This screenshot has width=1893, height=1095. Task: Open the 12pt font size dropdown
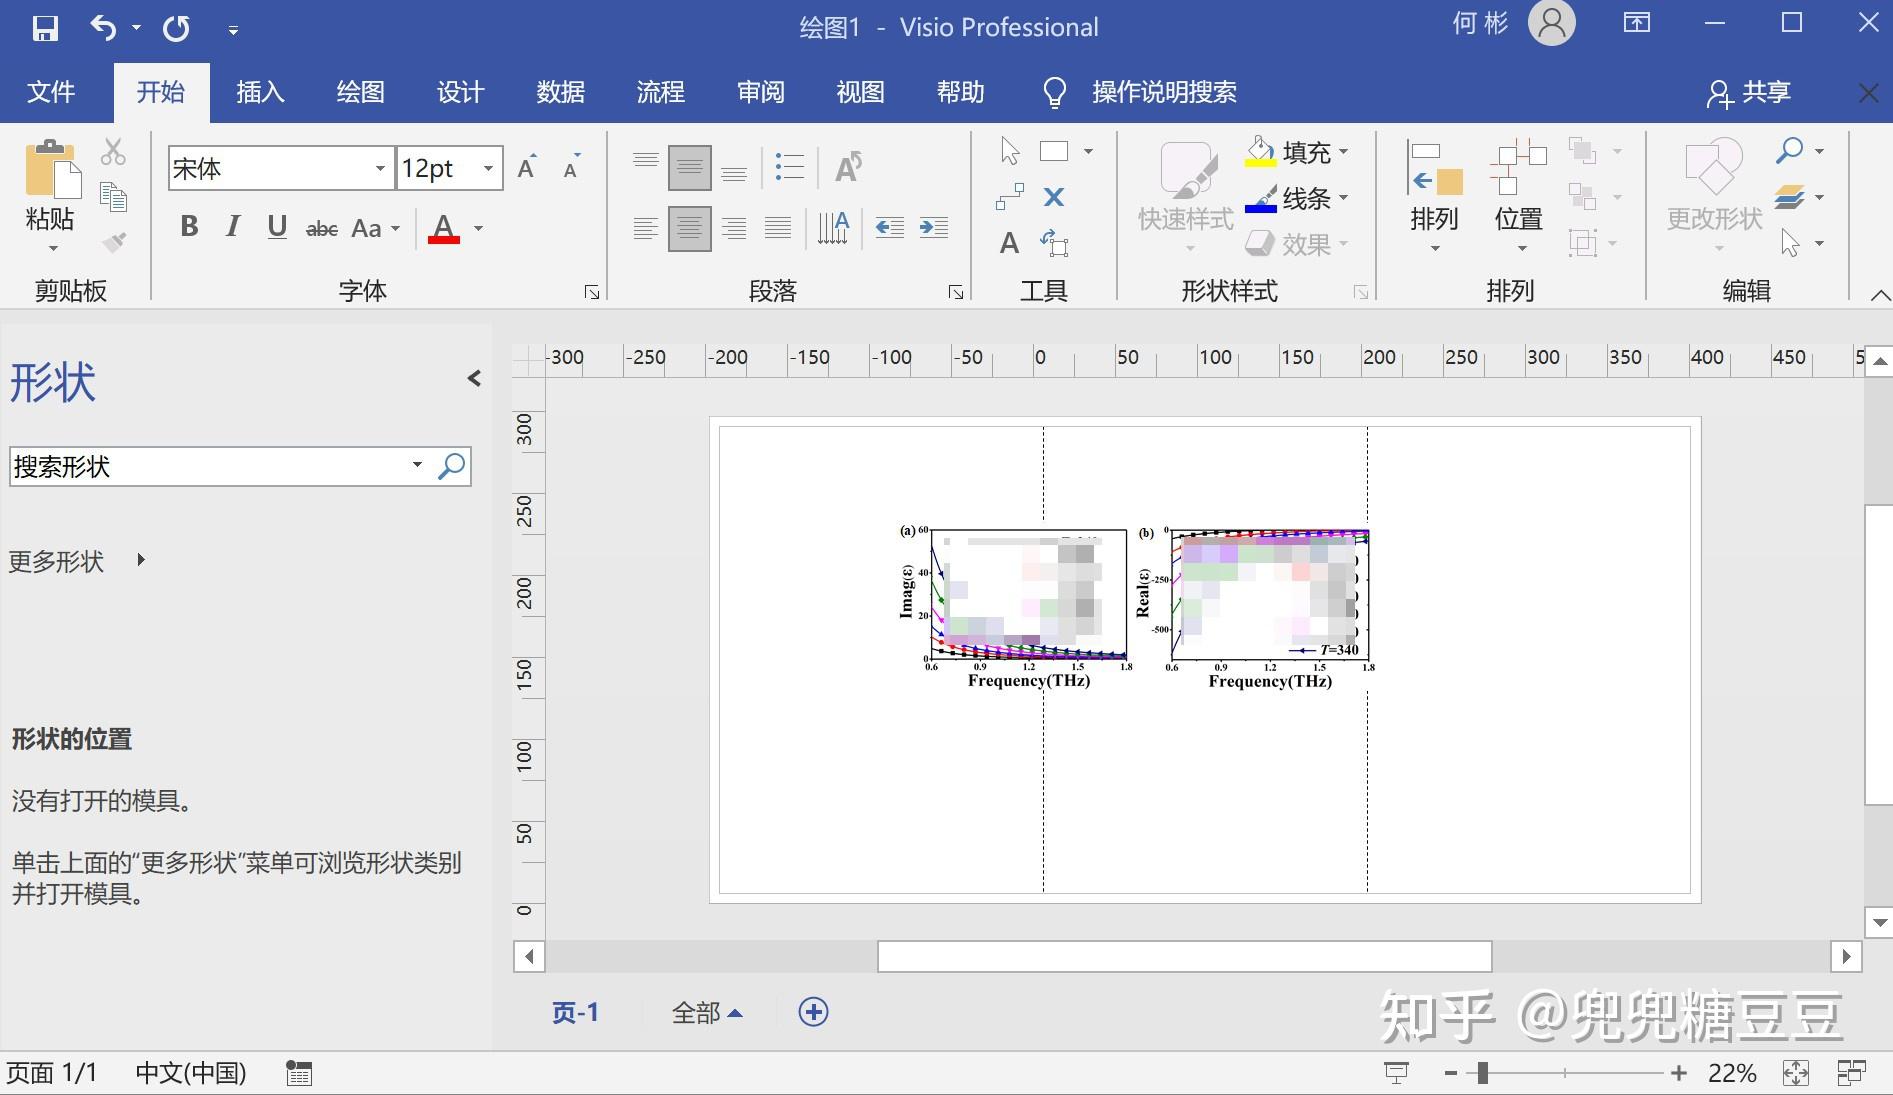tap(488, 168)
